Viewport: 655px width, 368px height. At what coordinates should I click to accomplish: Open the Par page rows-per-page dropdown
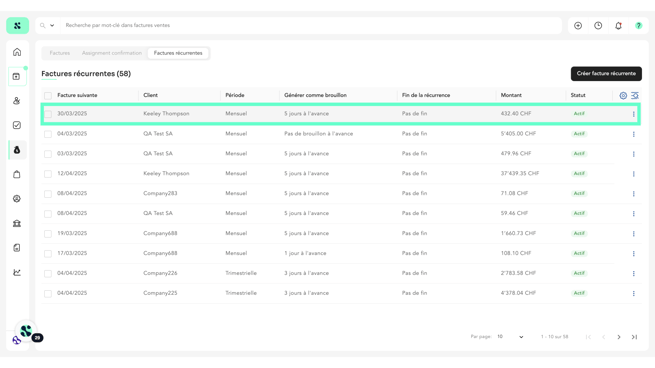pos(510,337)
